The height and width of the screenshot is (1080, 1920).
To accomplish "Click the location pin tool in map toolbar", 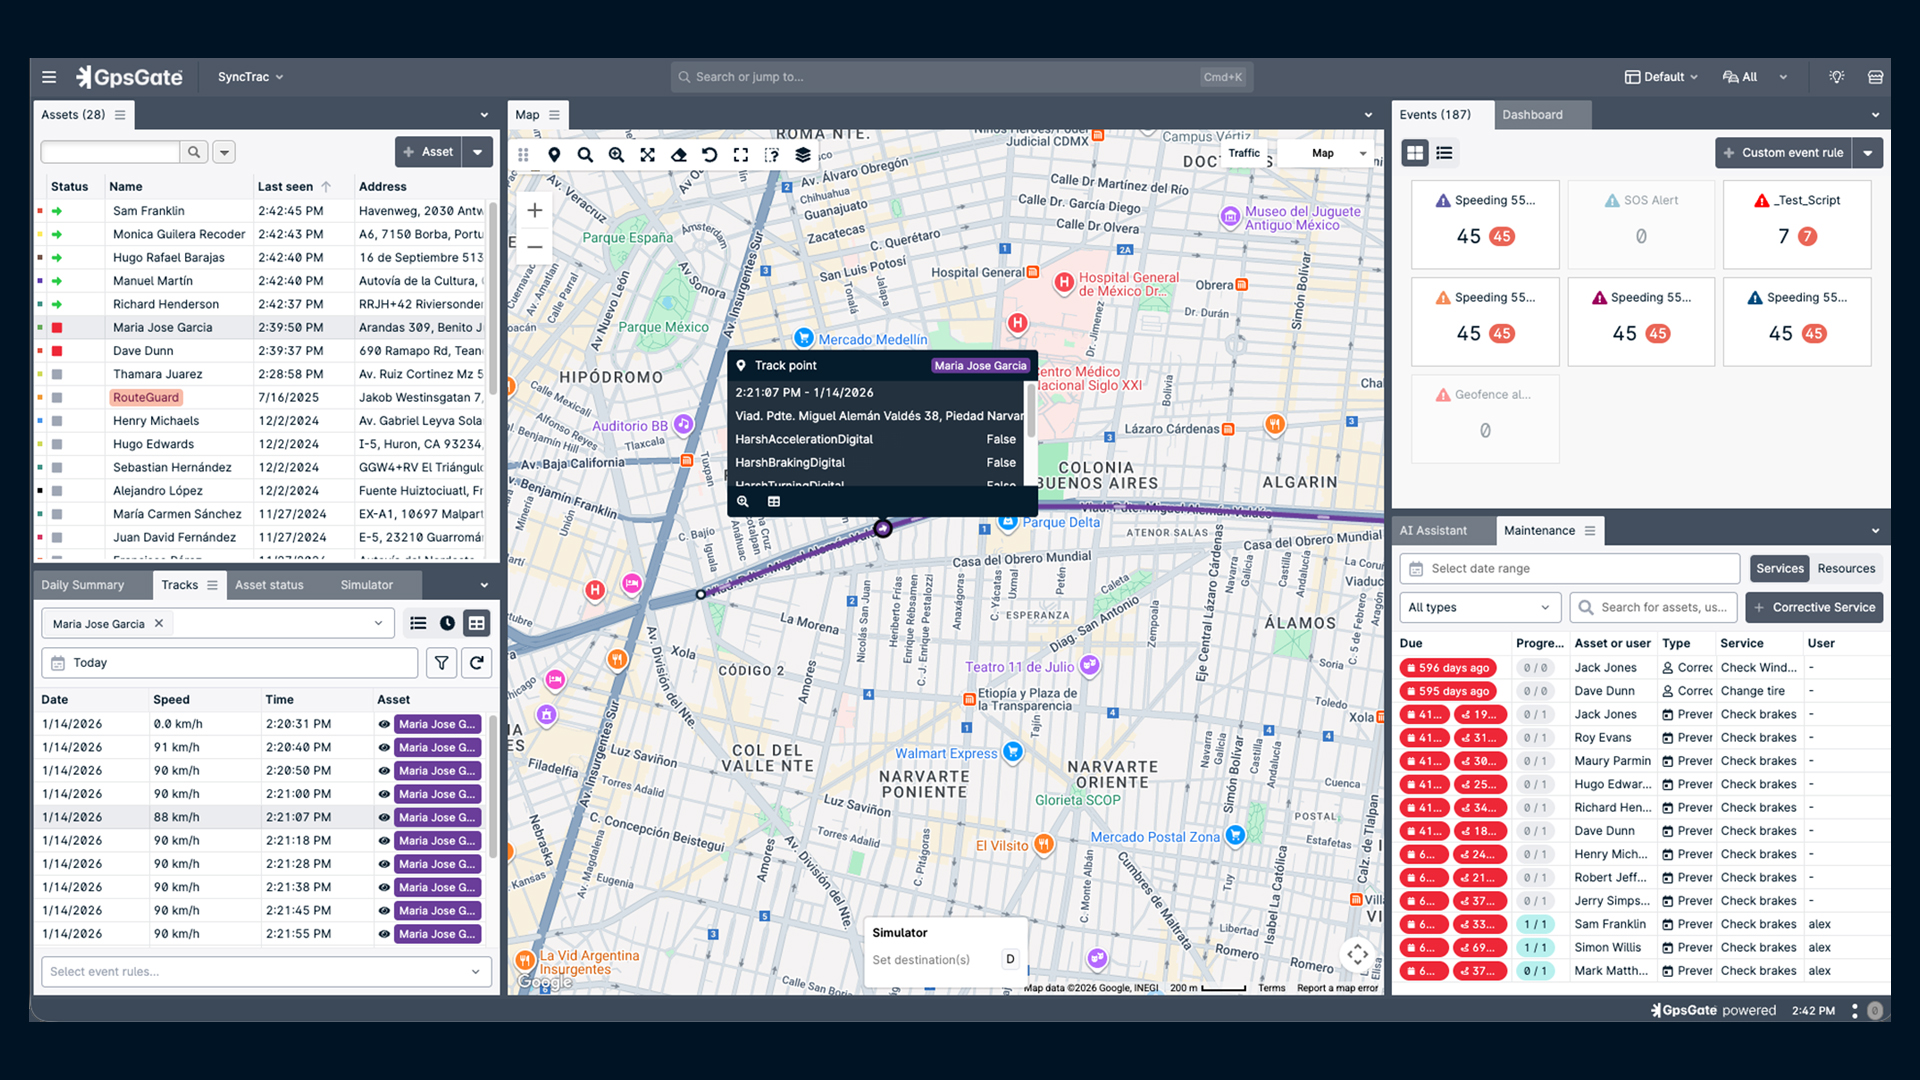I will 554,155.
